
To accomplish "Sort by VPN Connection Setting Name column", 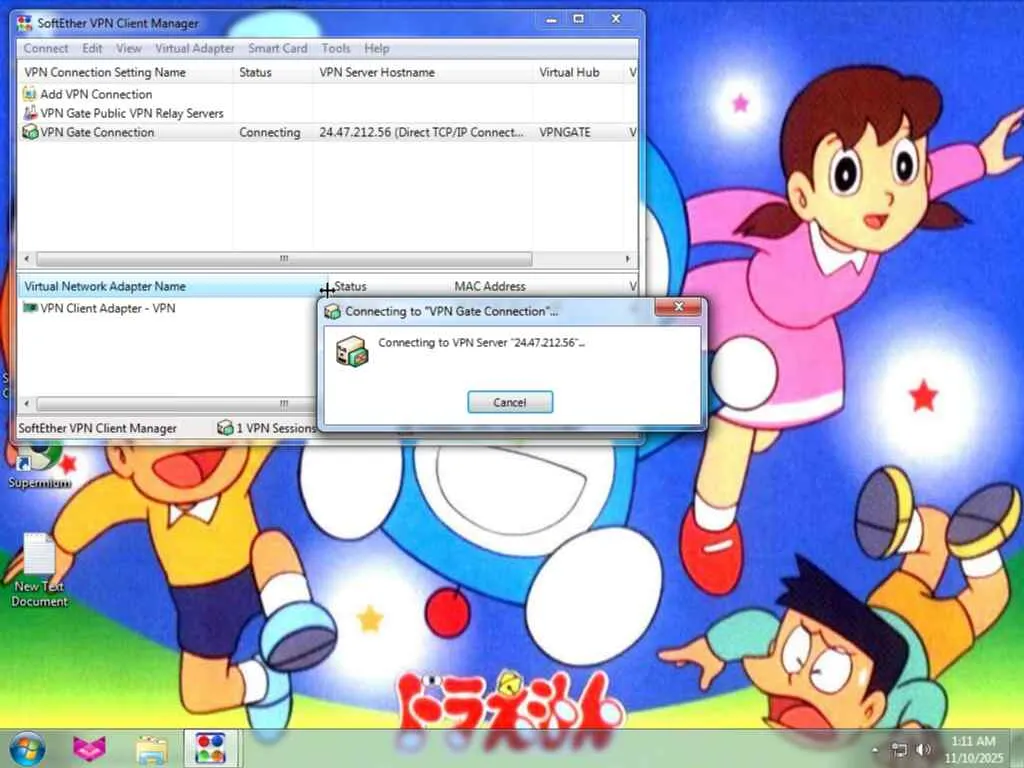I will (125, 72).
